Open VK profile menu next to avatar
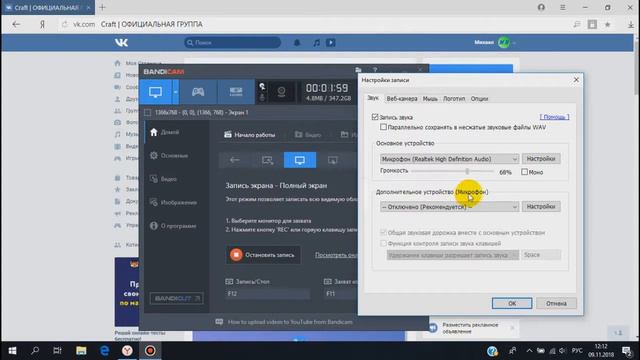Viewport: 640px width, 360px height. [x=514, y=42]
